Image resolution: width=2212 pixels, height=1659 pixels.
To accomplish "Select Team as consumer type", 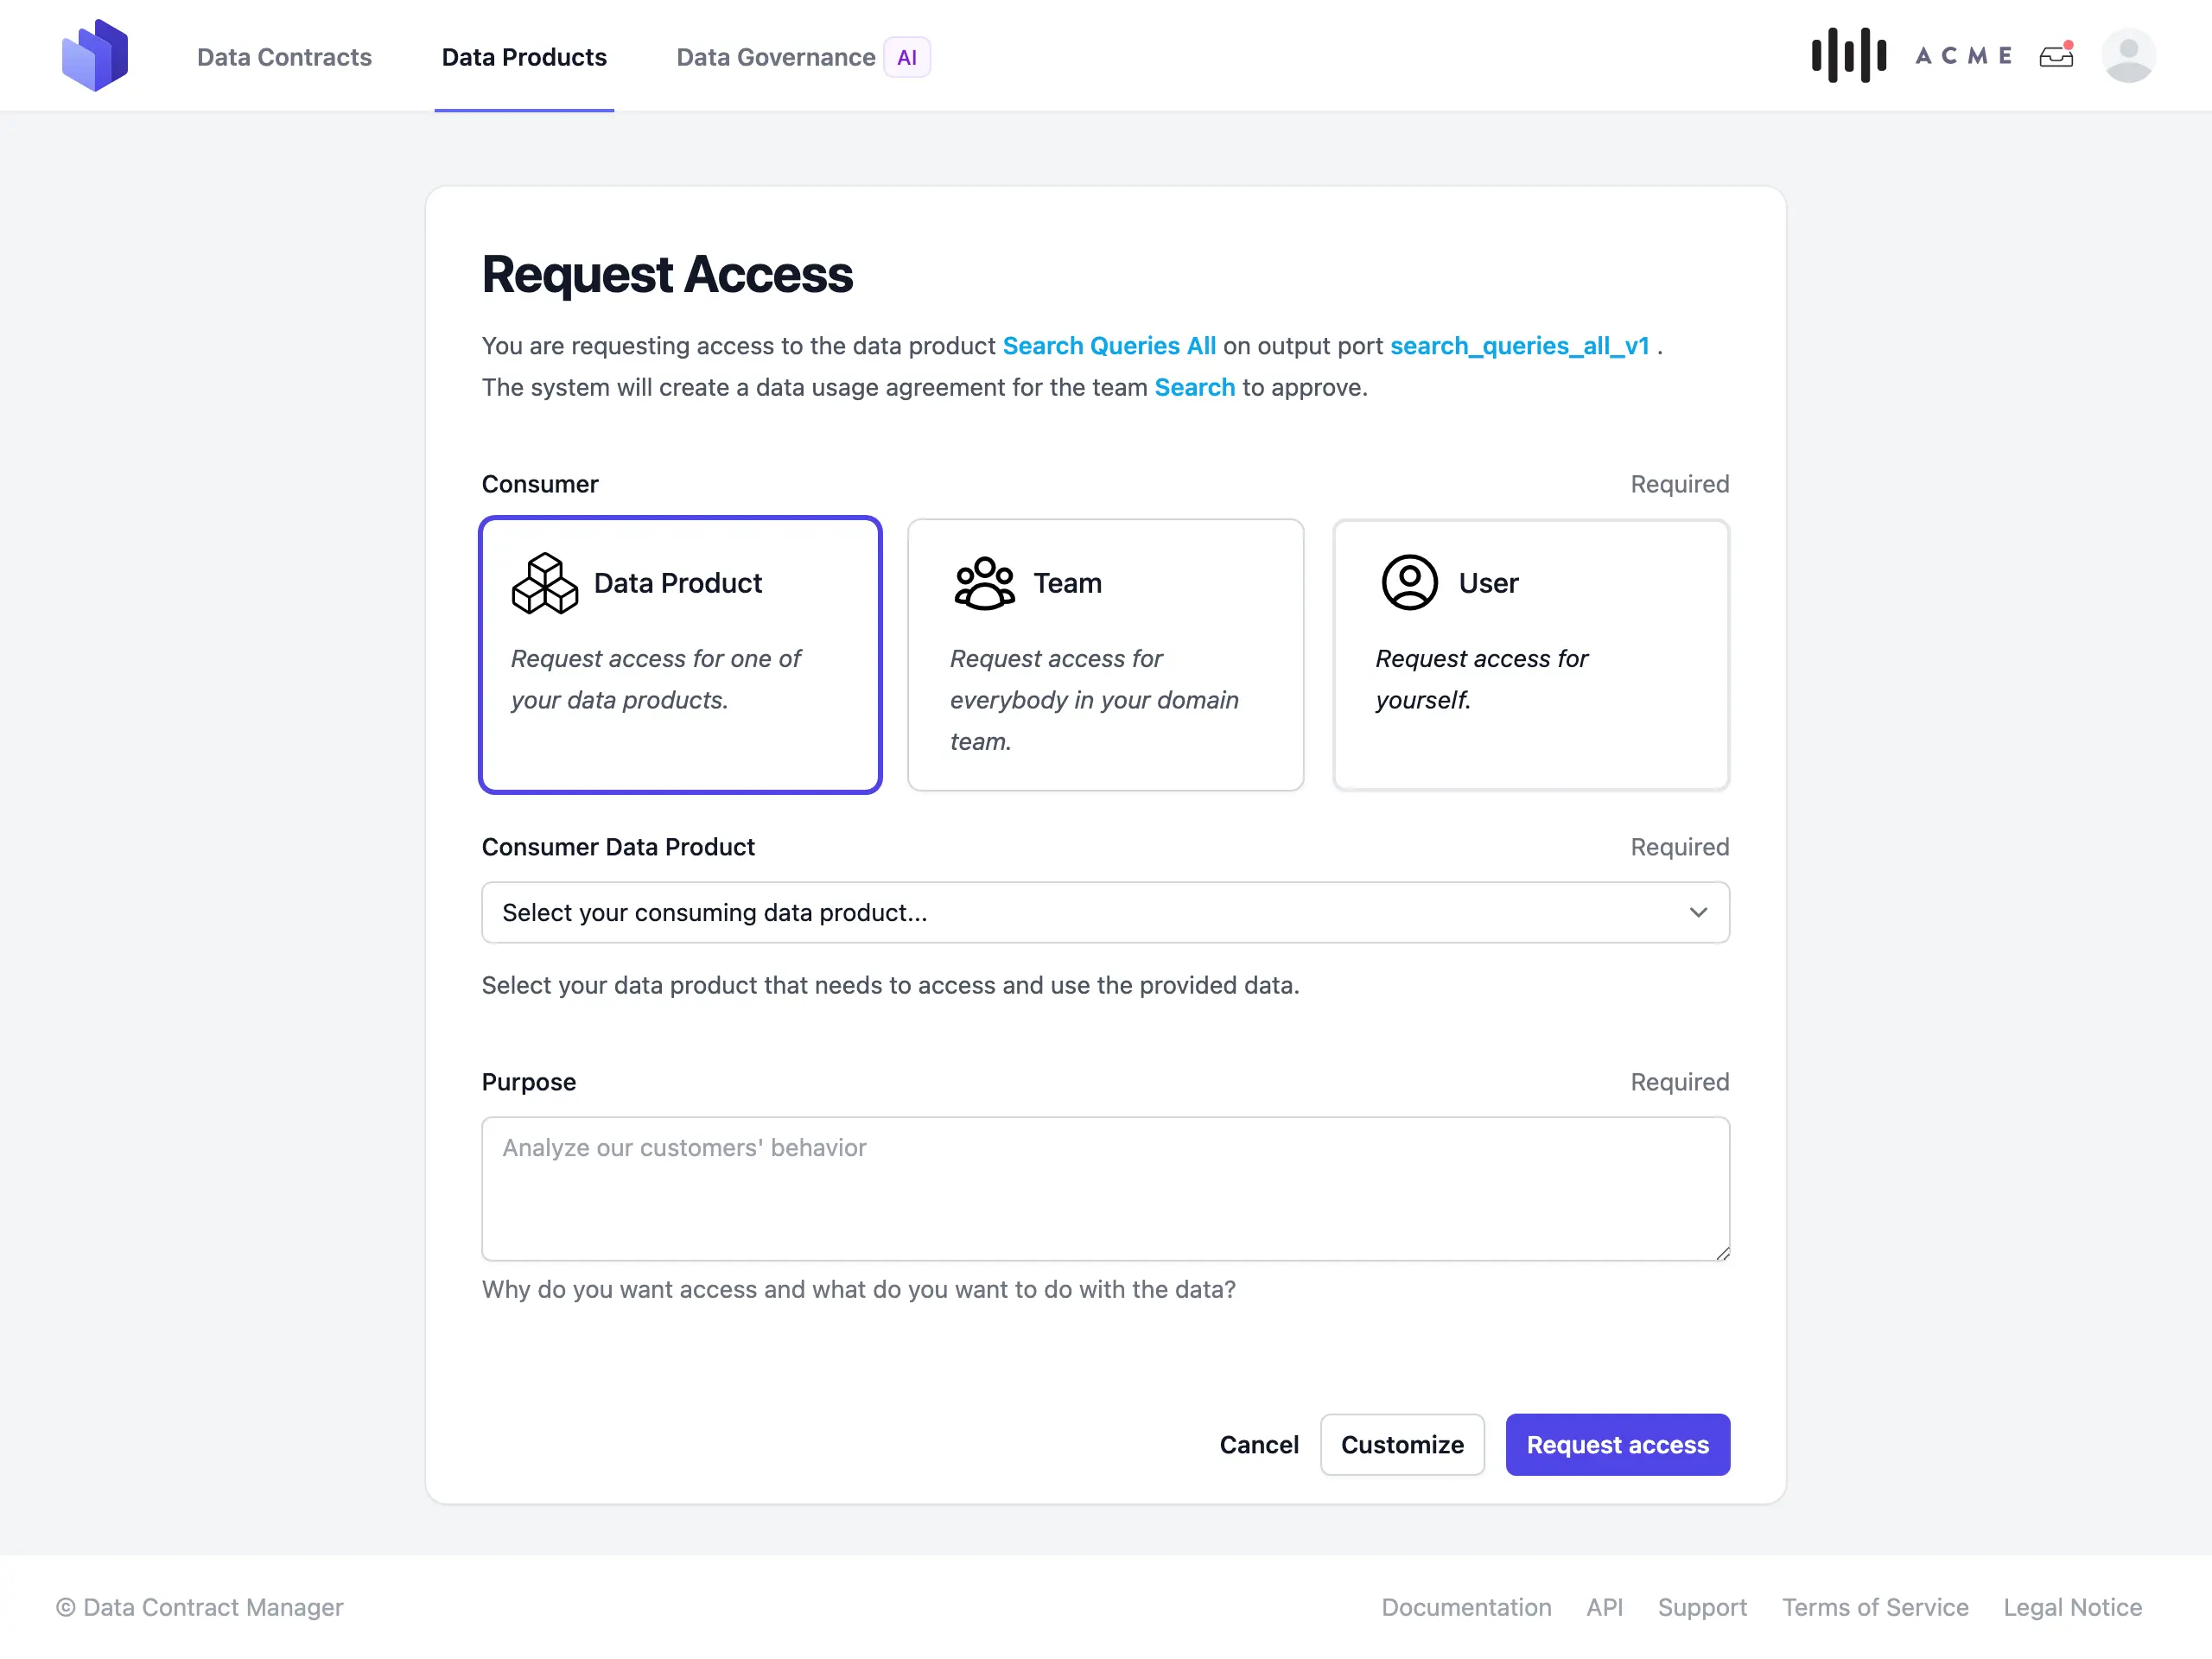I will (1105, 655).
